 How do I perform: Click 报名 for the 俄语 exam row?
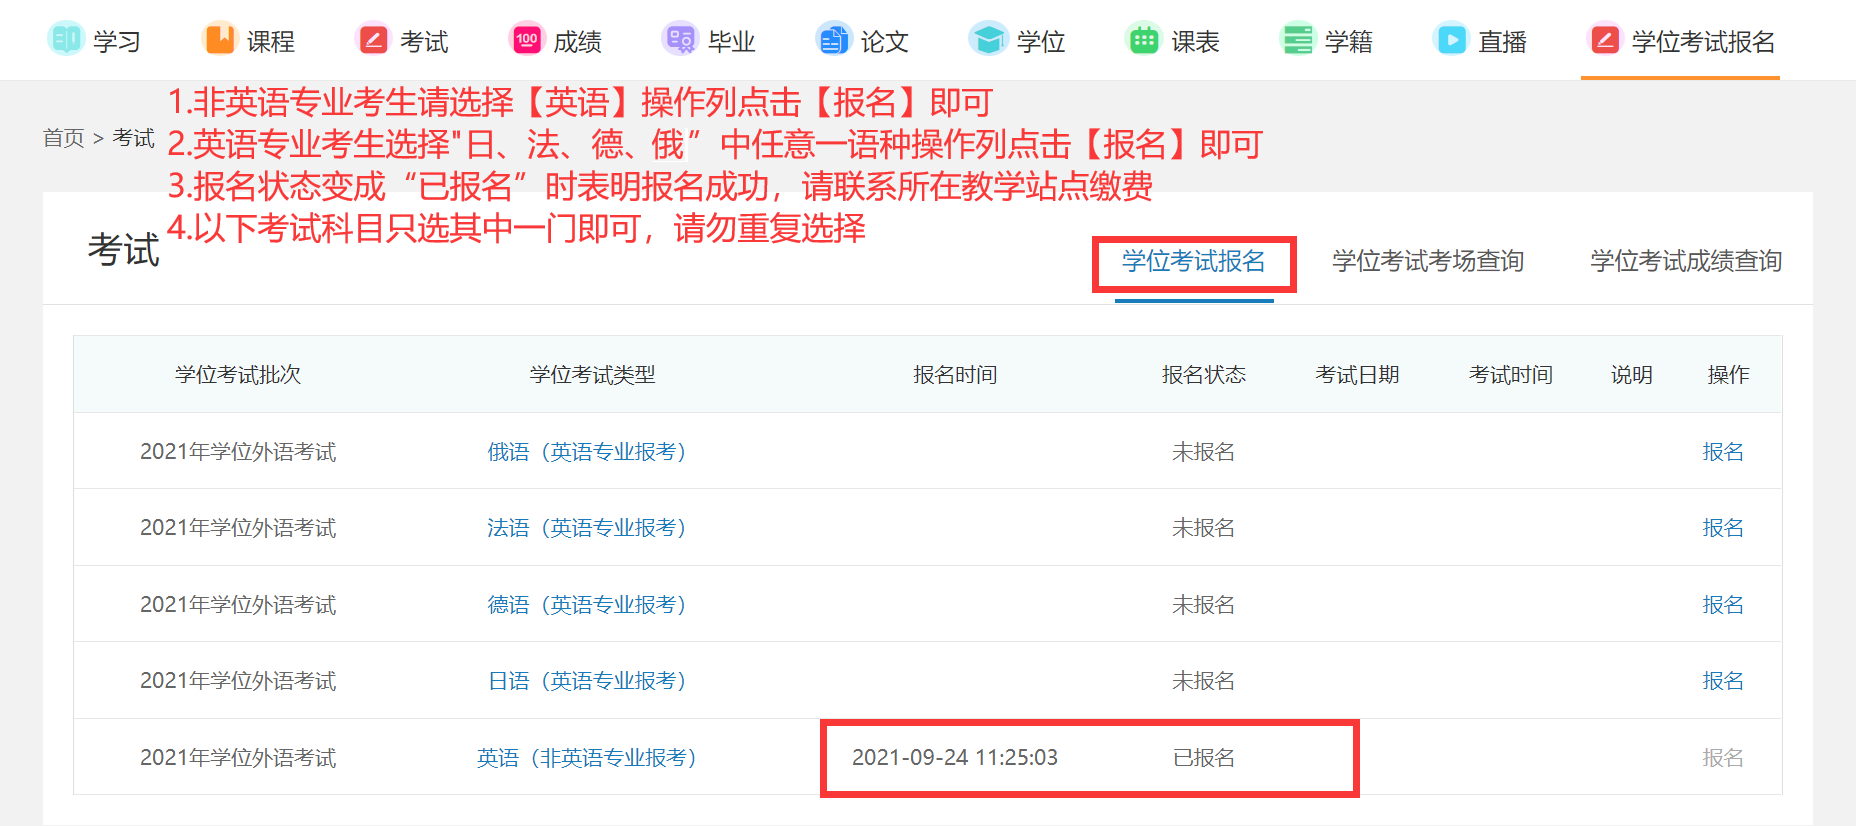pyautogui.click(x=1722, y=452)
